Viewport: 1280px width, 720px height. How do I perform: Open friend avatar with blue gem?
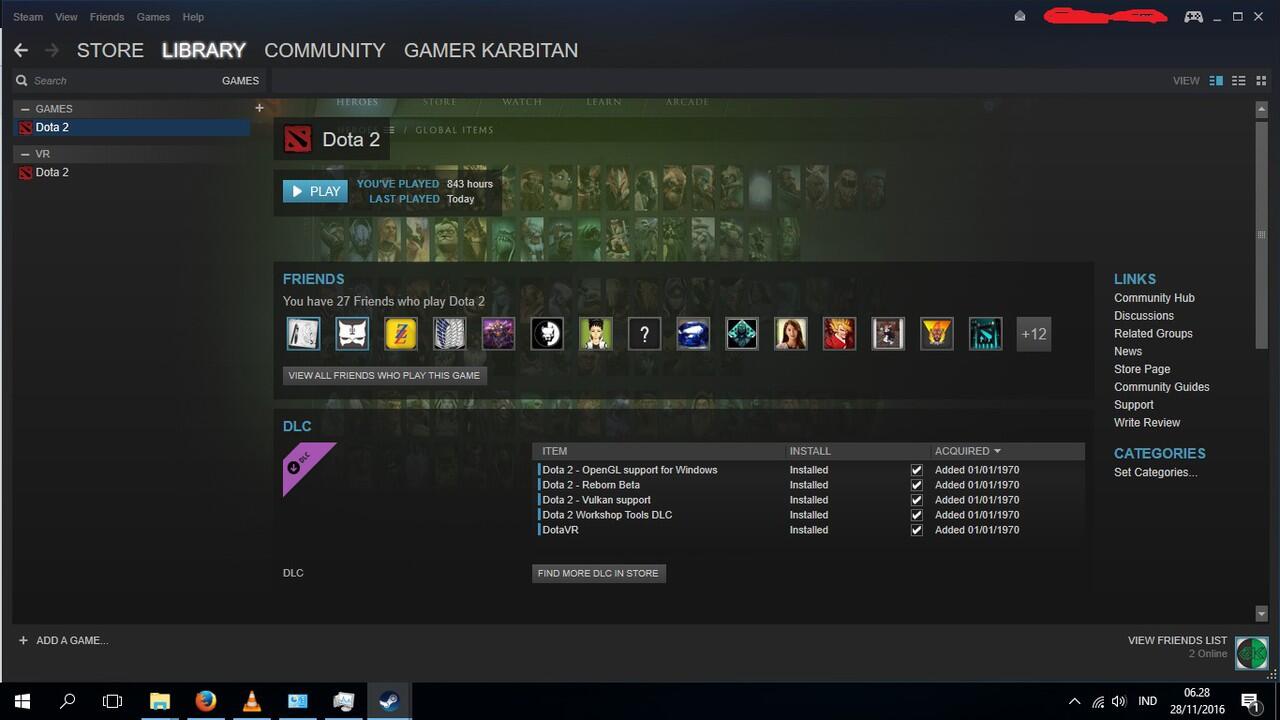[693, 334]
